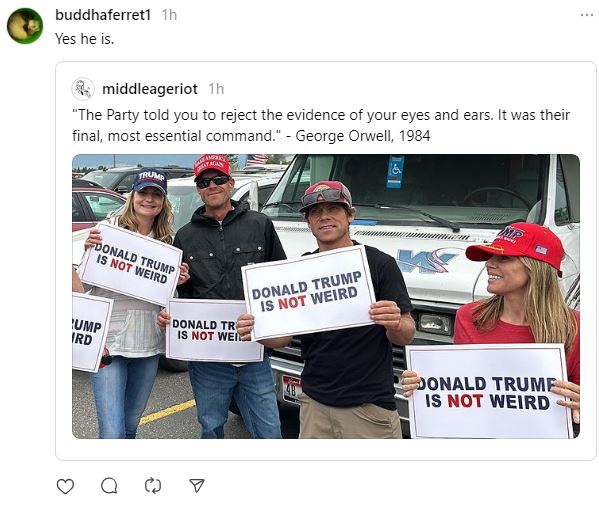Open the quoted George Orwell 1984 text
The image size is (599, 505).
321,125
